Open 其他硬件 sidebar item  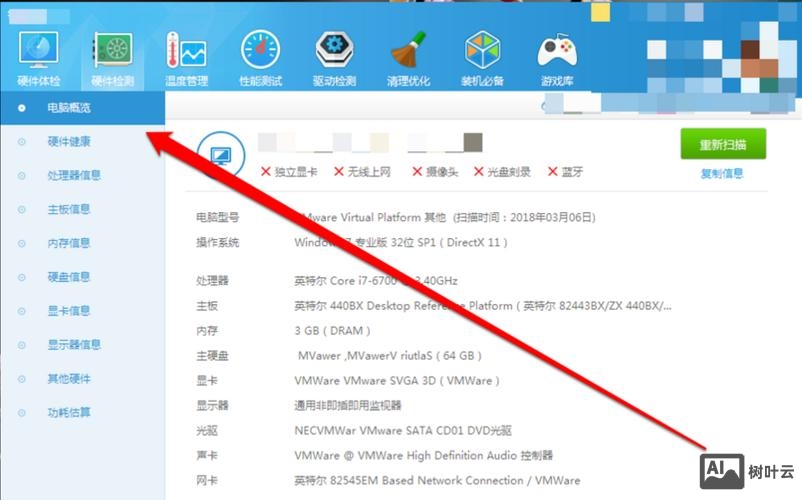click(x=69, y=379)
